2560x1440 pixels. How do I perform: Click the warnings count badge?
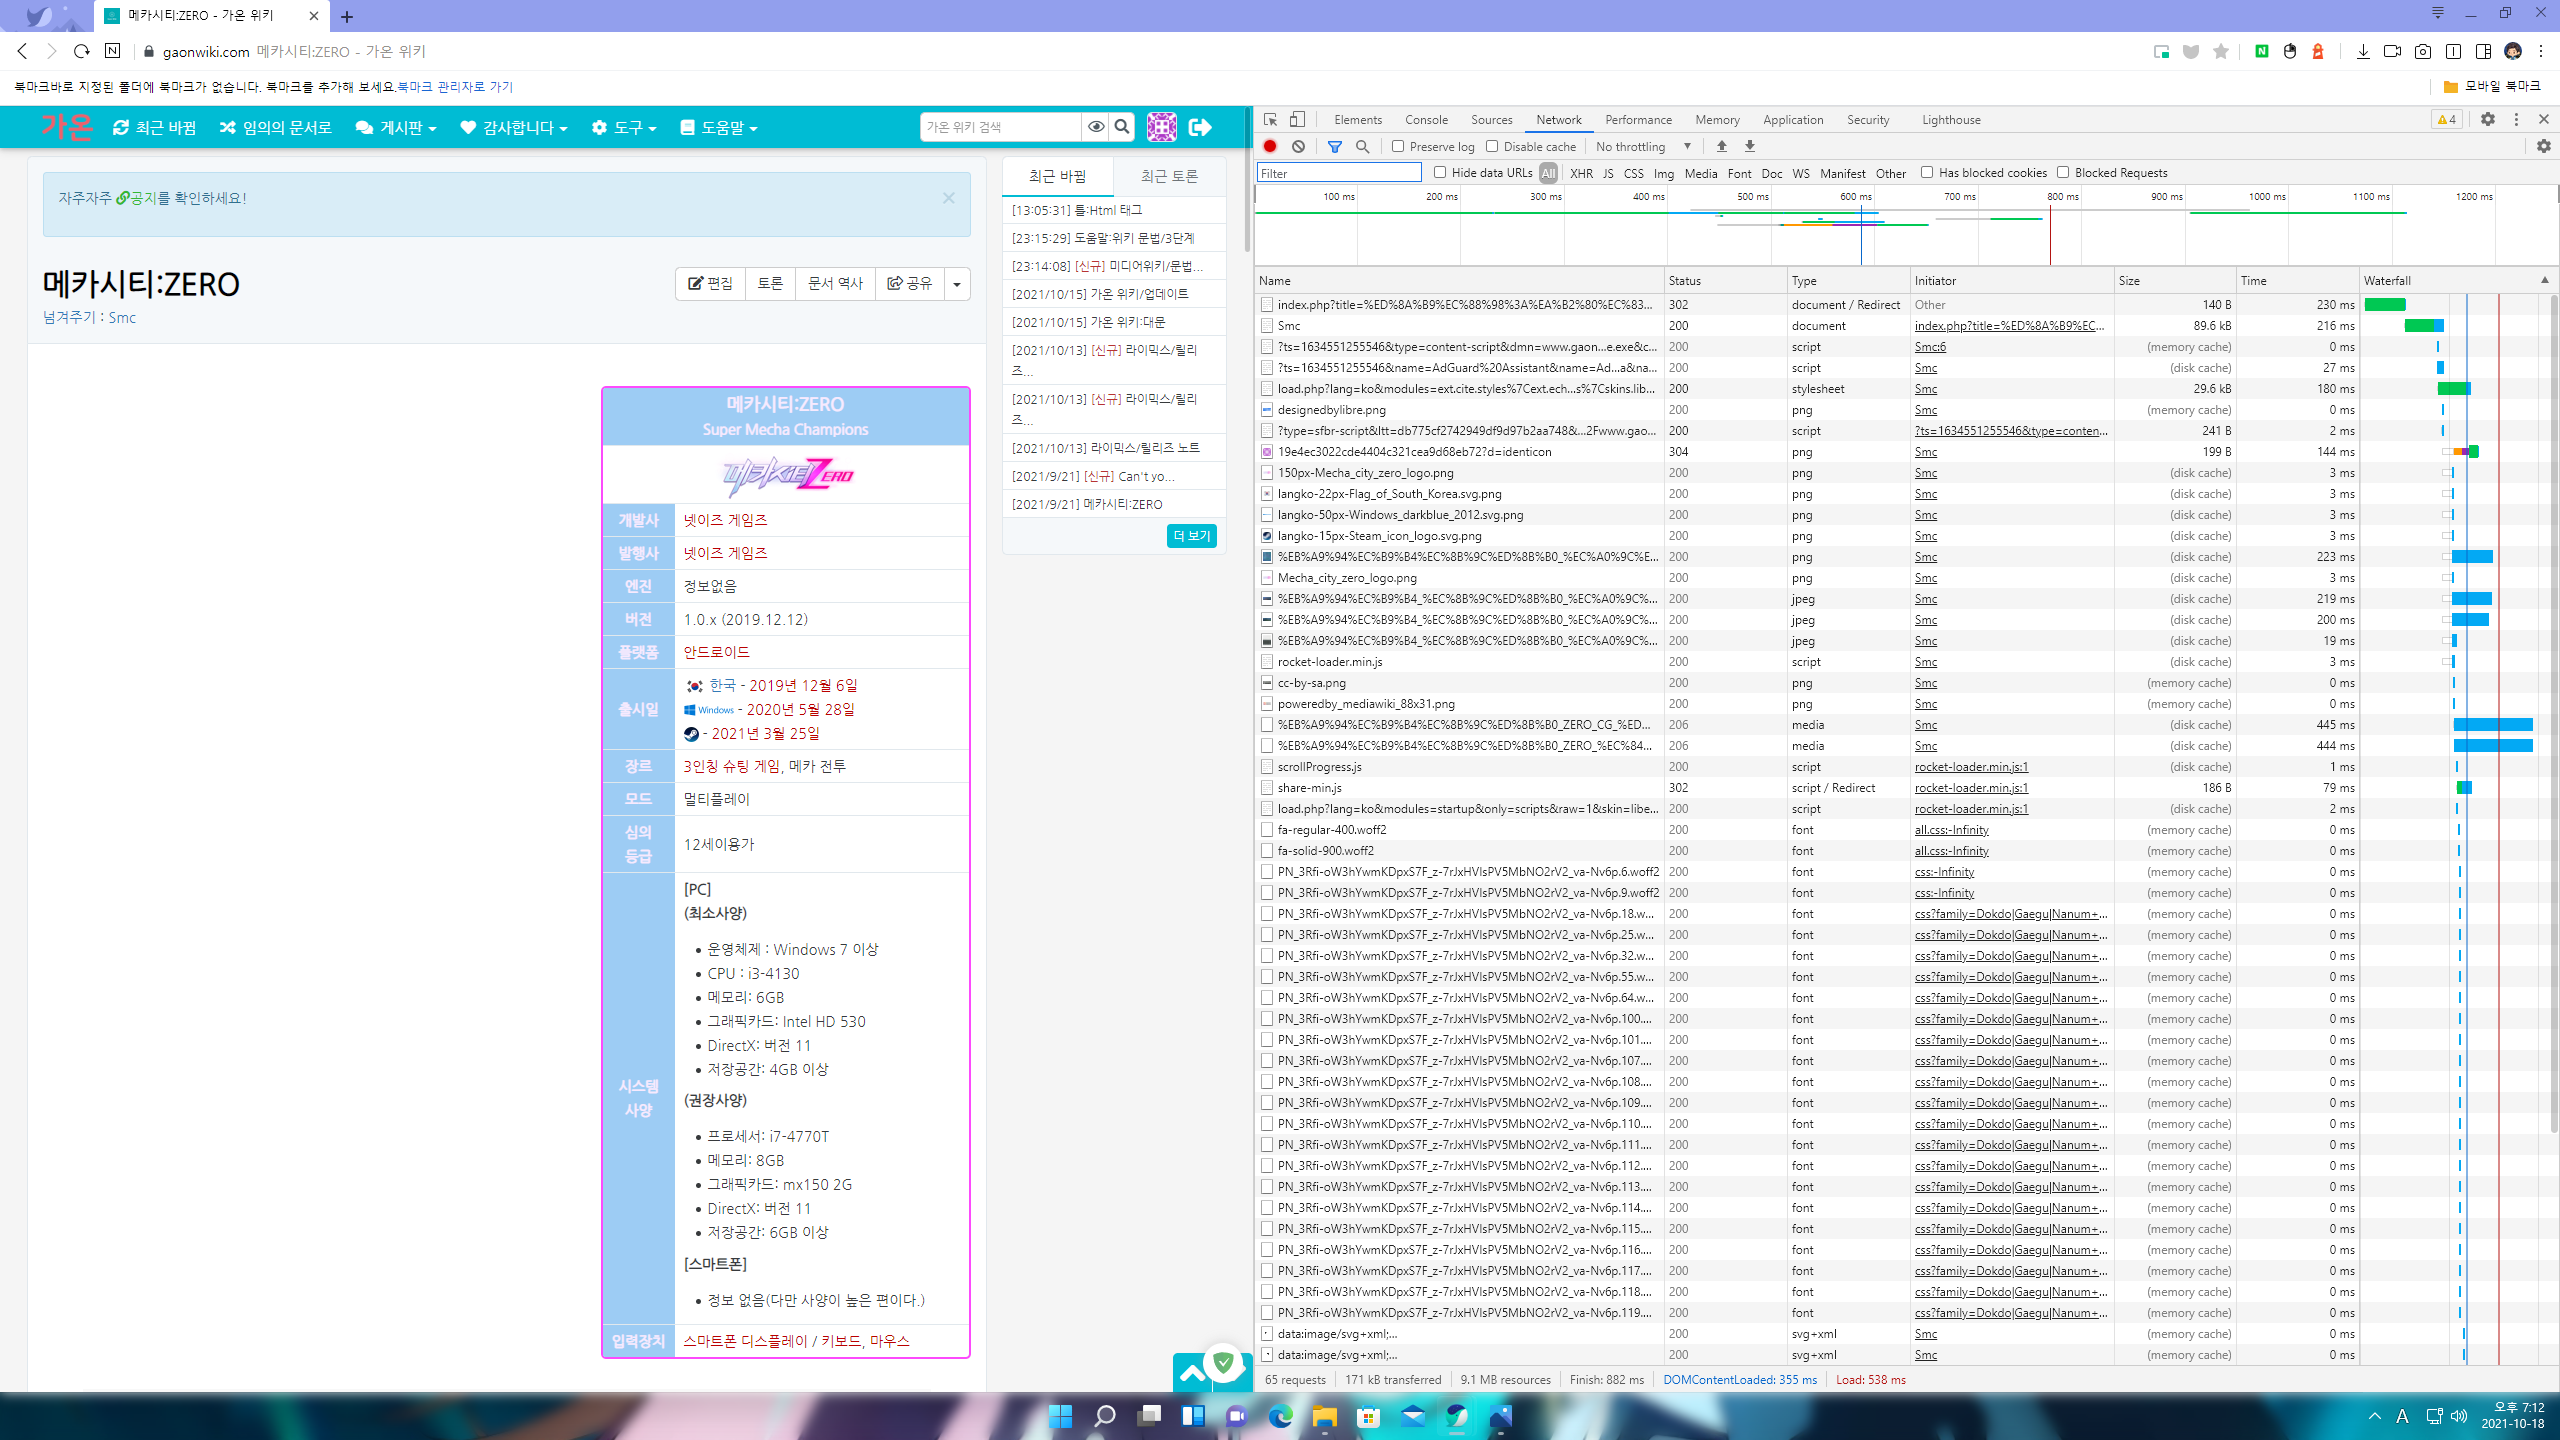point(2447,120)
